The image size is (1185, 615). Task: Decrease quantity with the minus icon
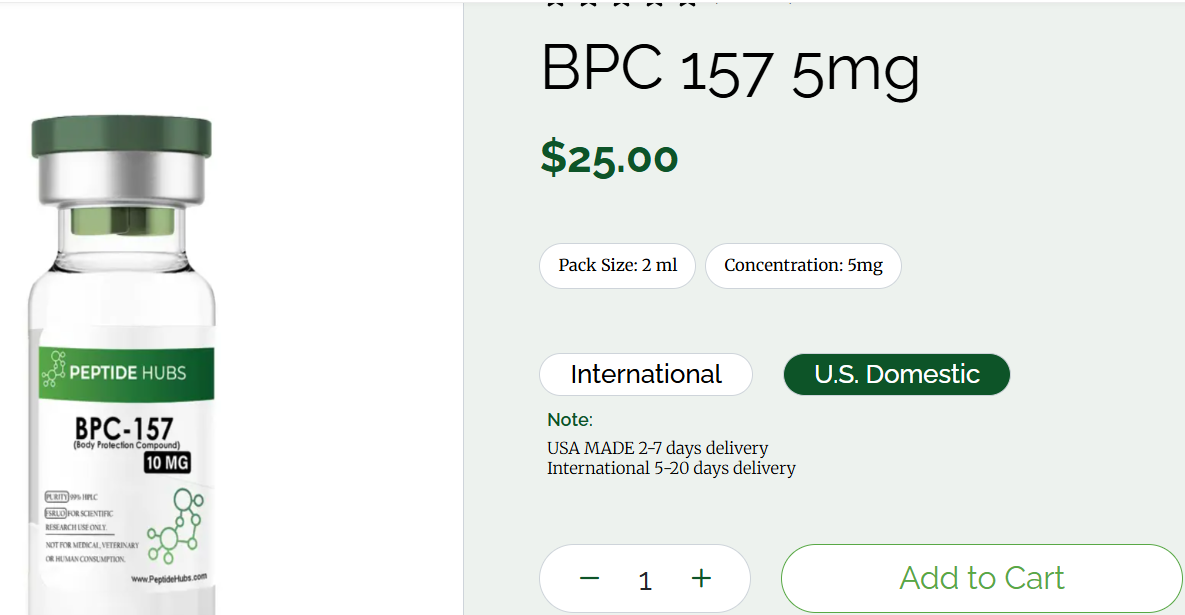(x=589, y=578)
